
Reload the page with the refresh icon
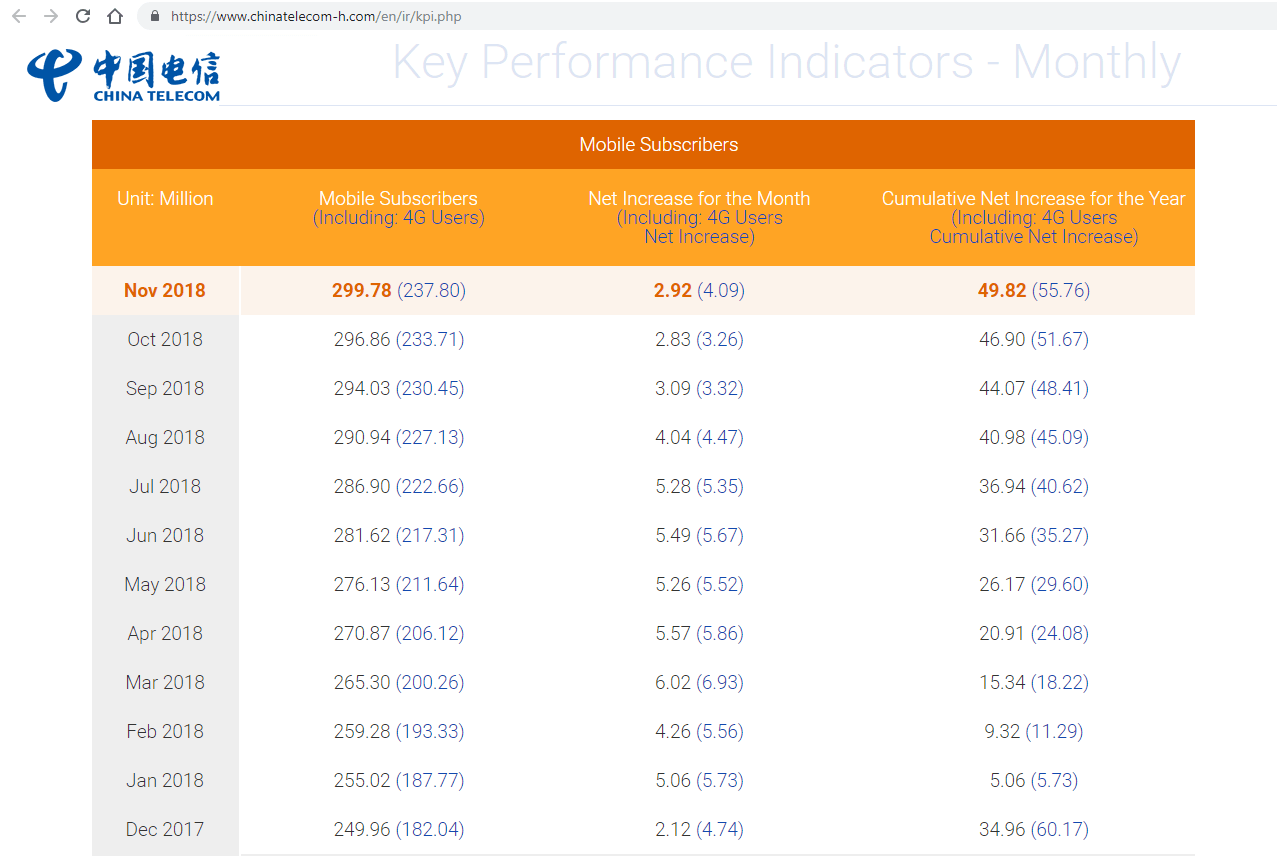[x=83, y=16]
